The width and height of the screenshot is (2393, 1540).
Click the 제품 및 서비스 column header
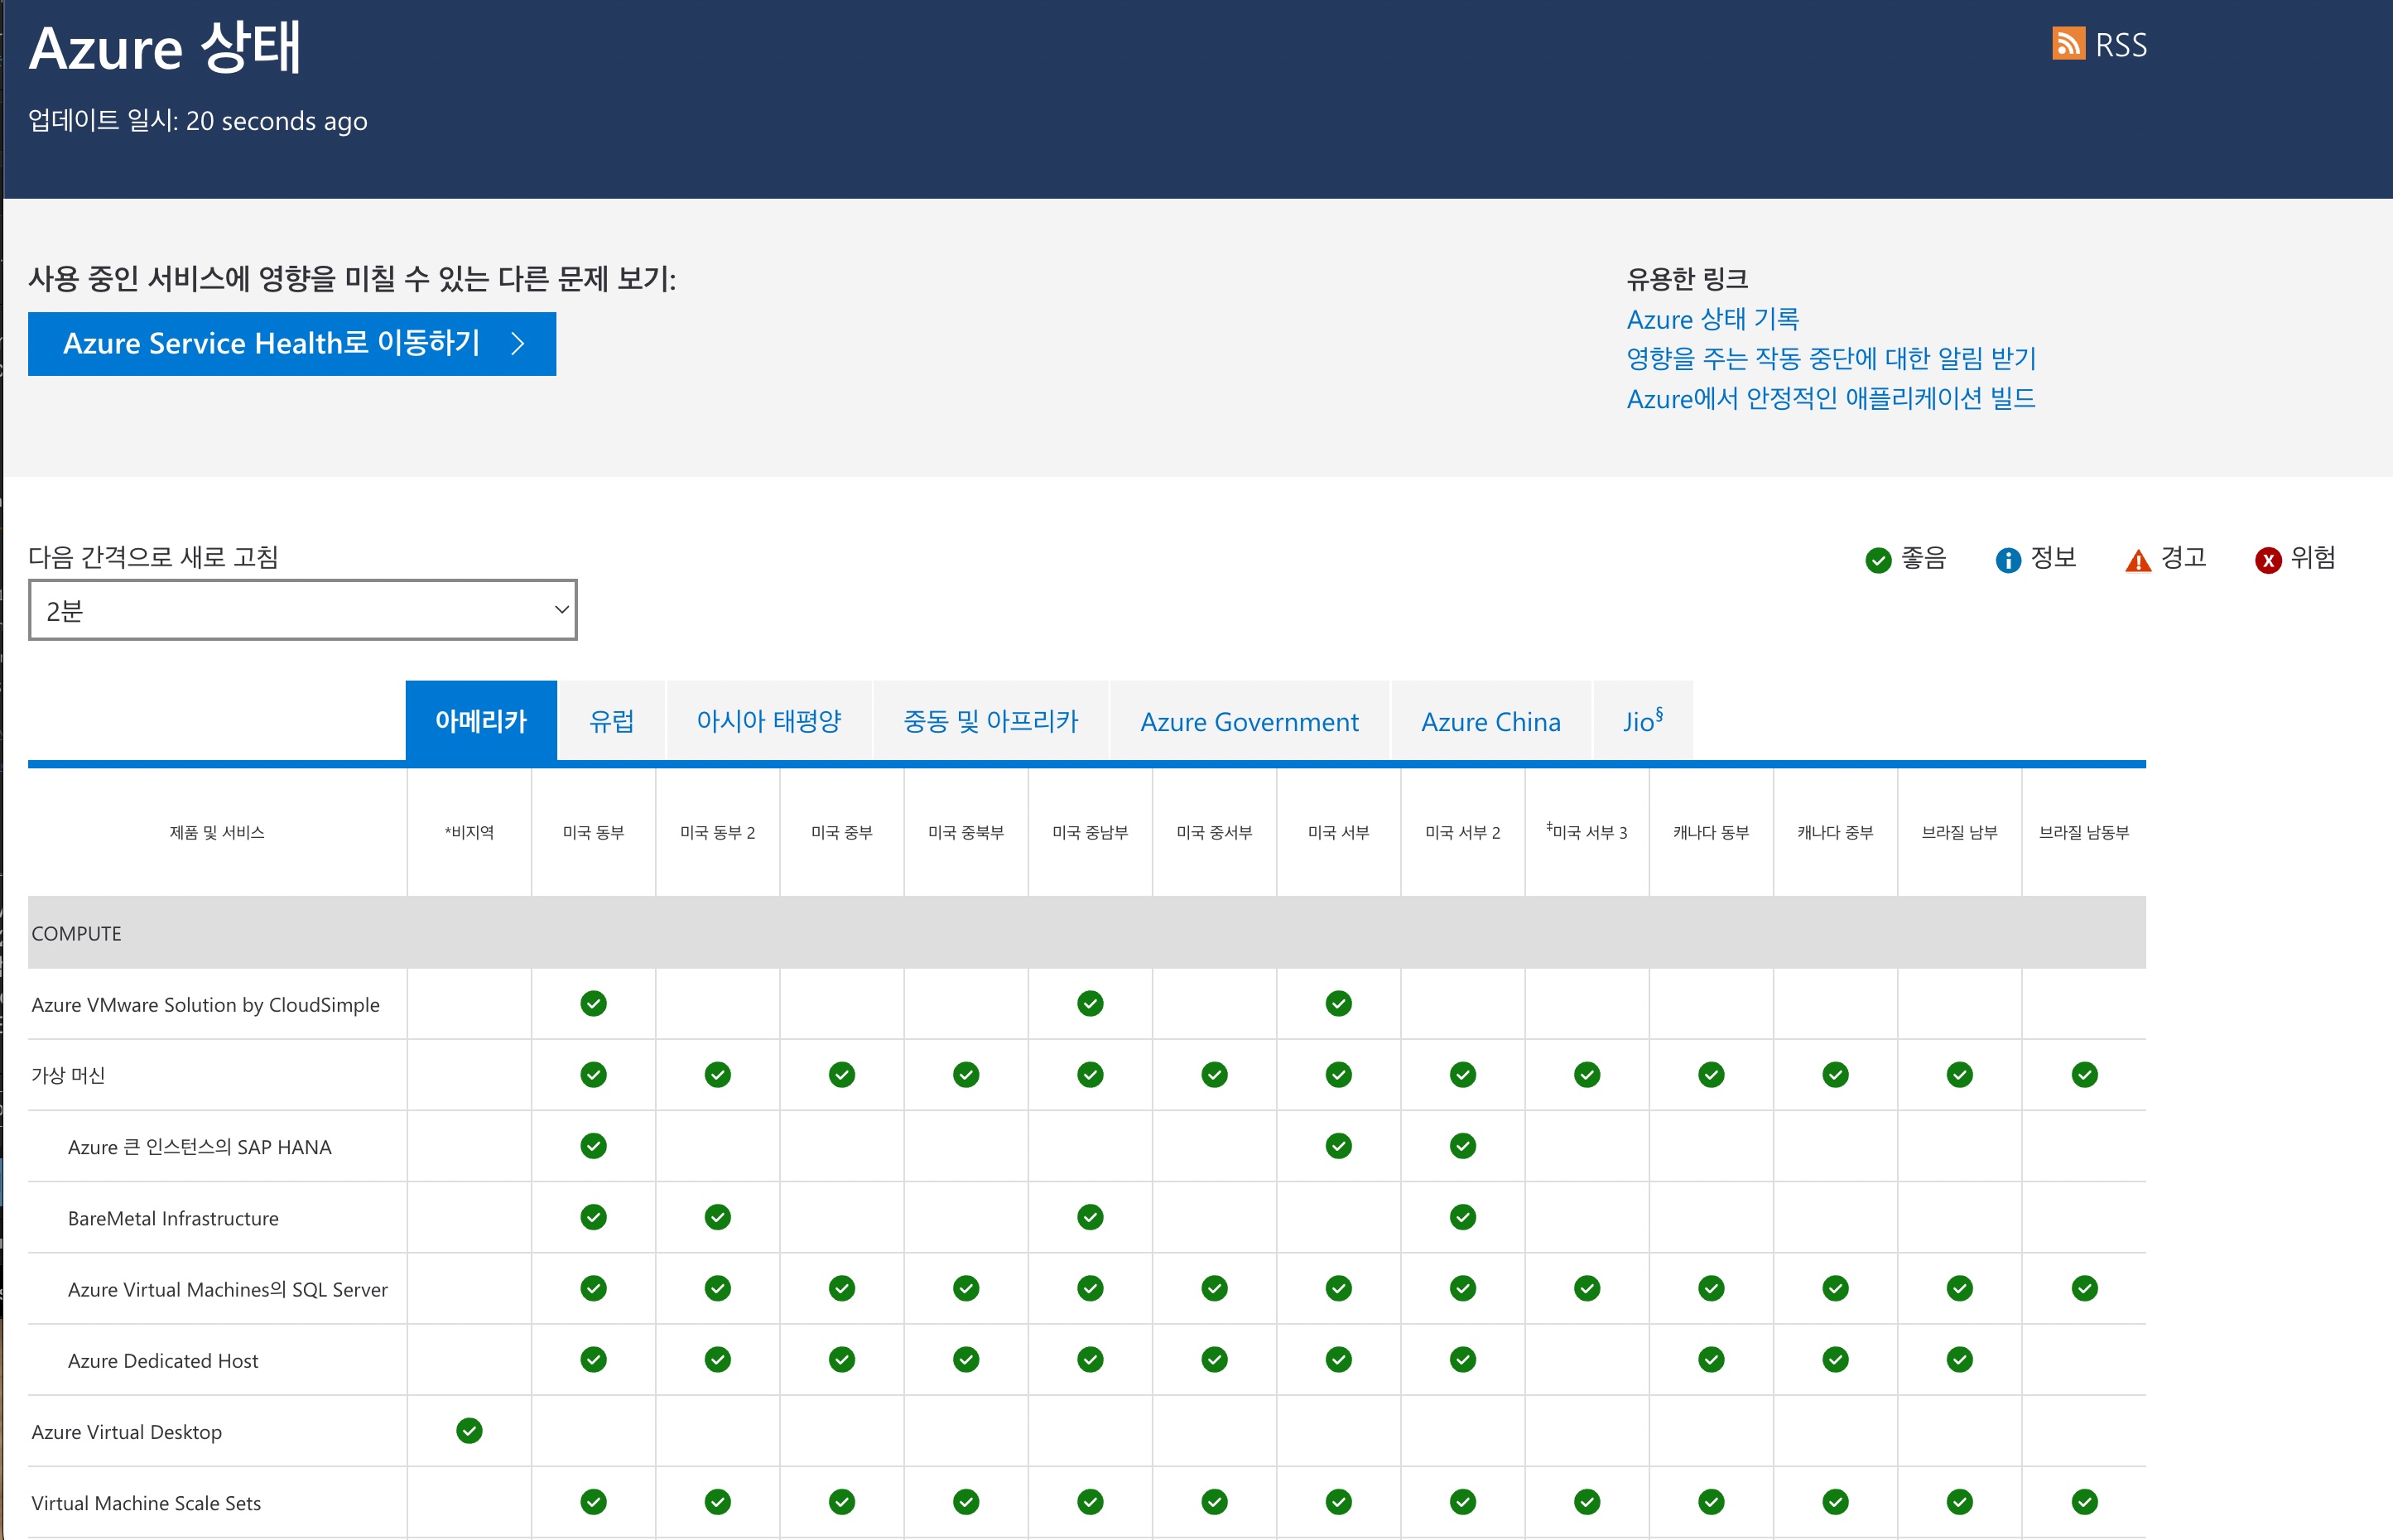[217, 832]
